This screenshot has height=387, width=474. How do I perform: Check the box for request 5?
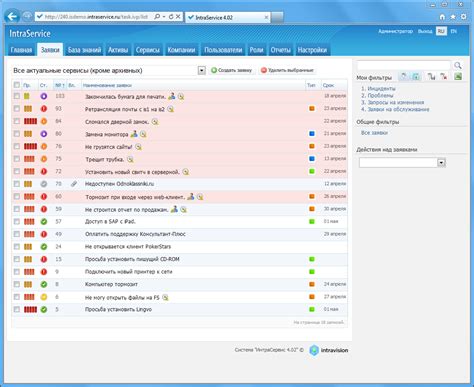[x=17, y=309]
